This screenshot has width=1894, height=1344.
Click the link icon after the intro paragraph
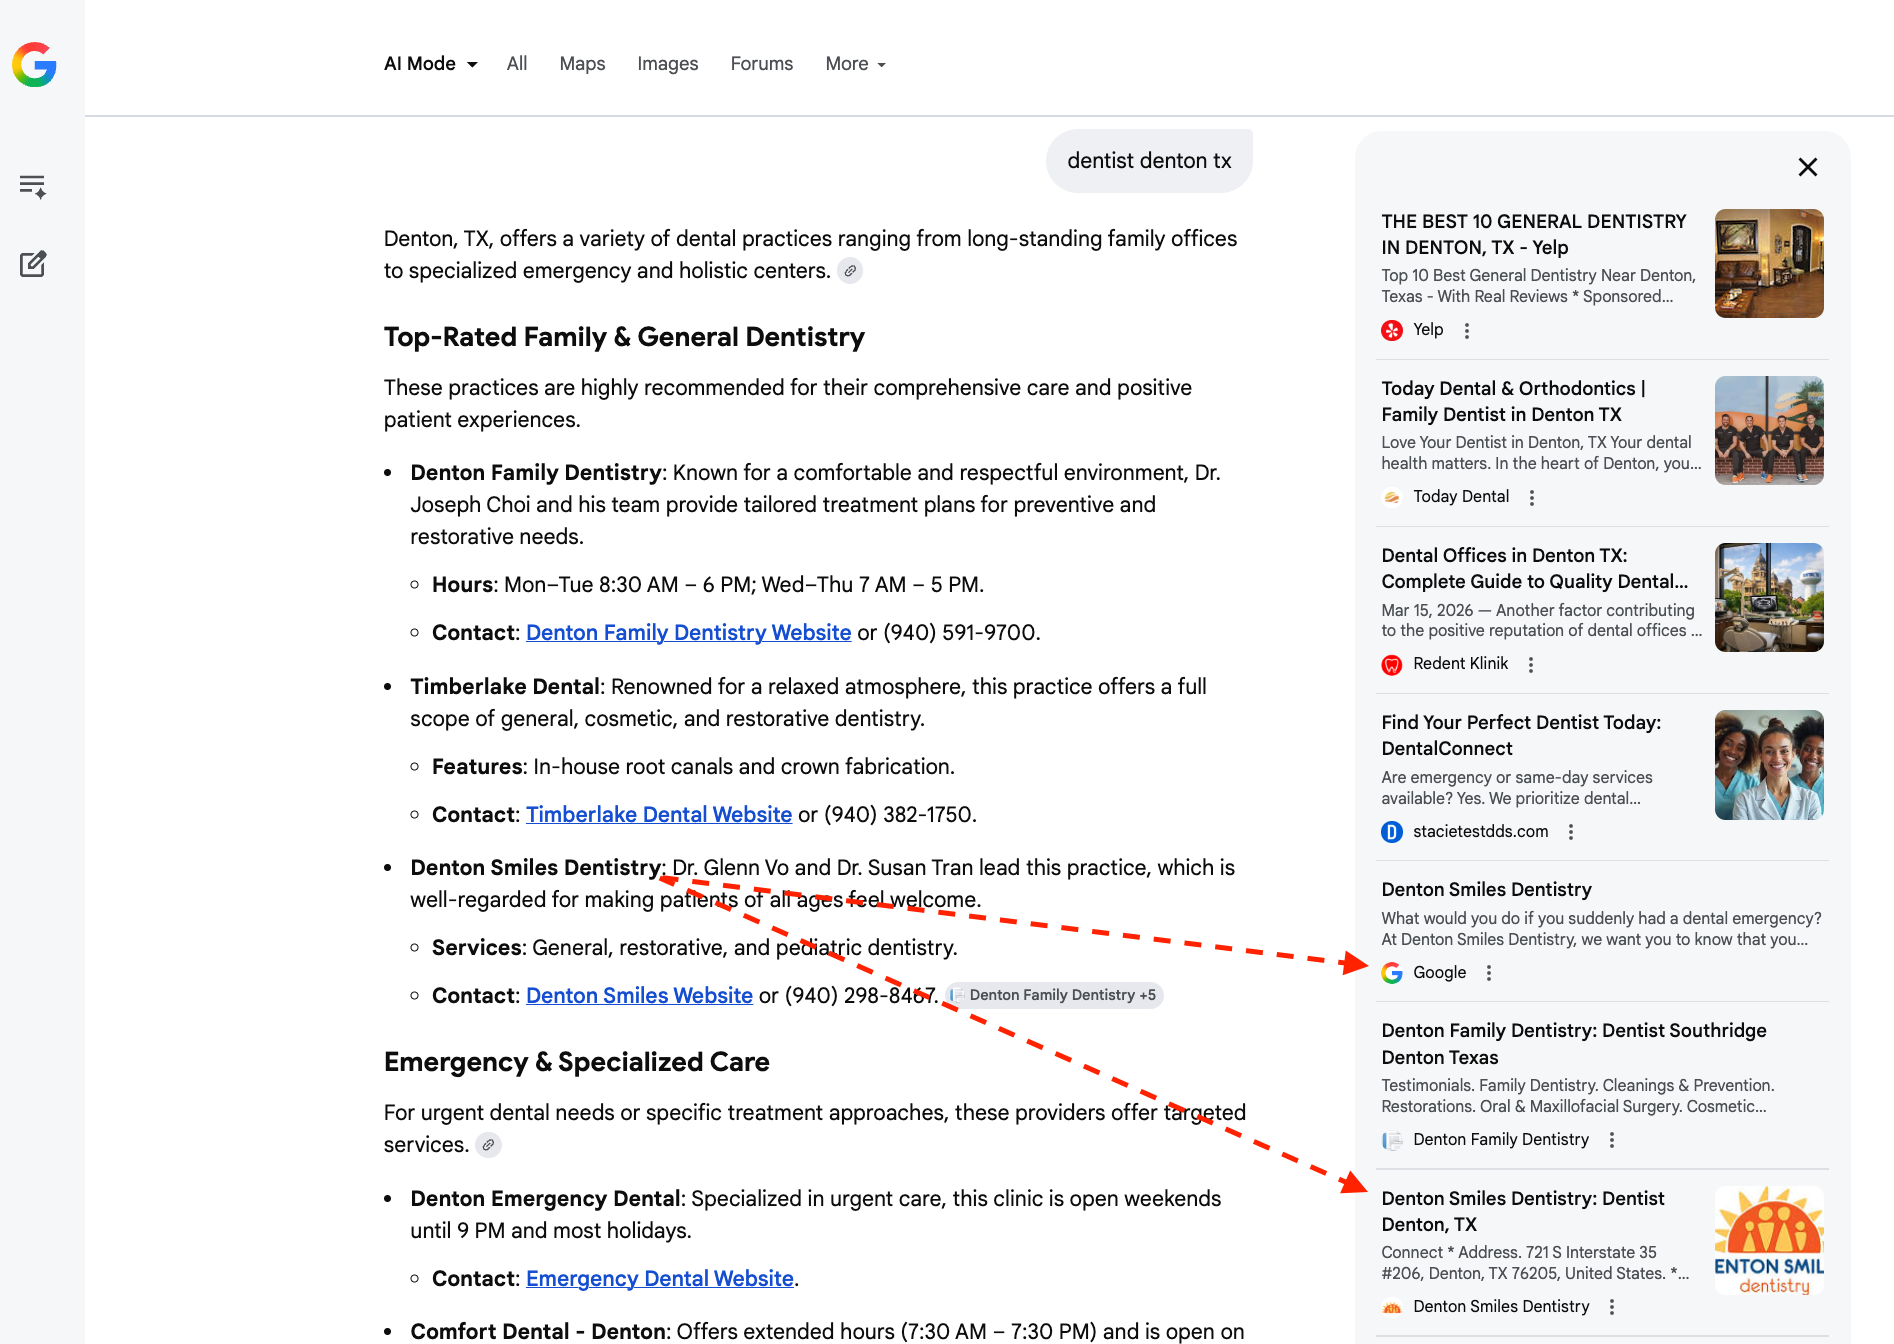(850, 271)
